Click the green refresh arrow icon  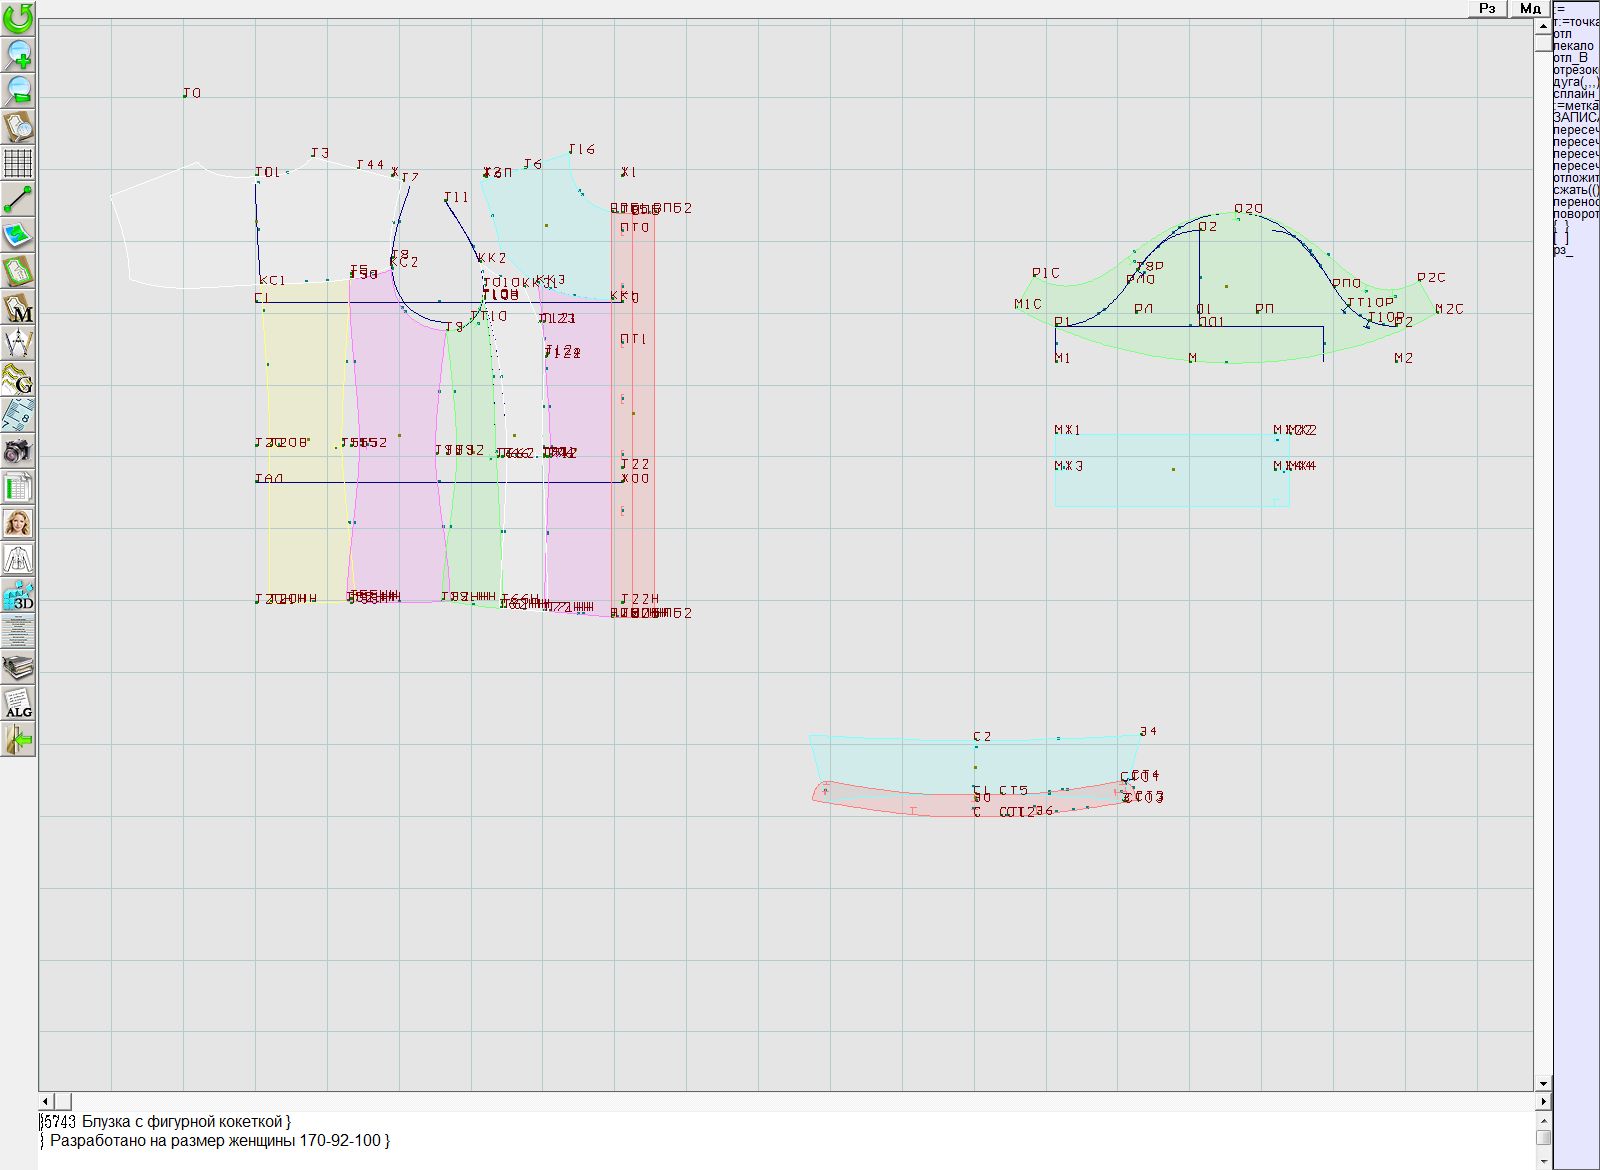[18, 18]
